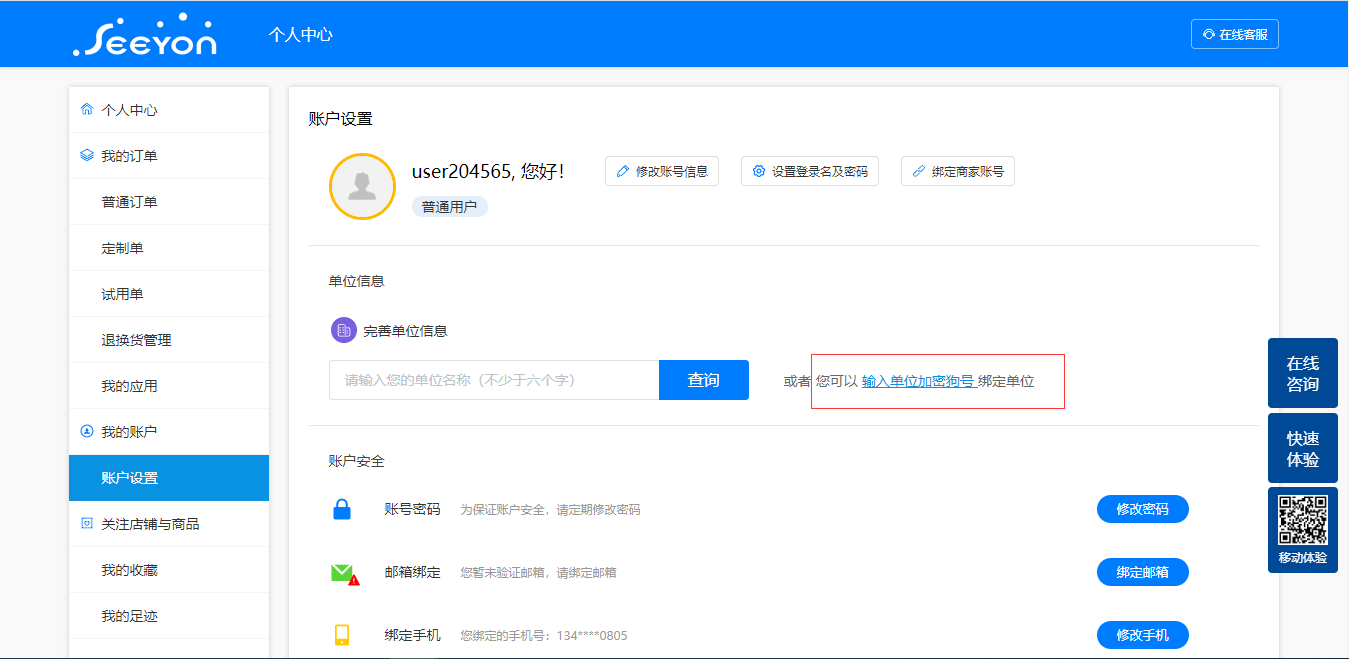Open 我的应用

click(x=169, y=386)
